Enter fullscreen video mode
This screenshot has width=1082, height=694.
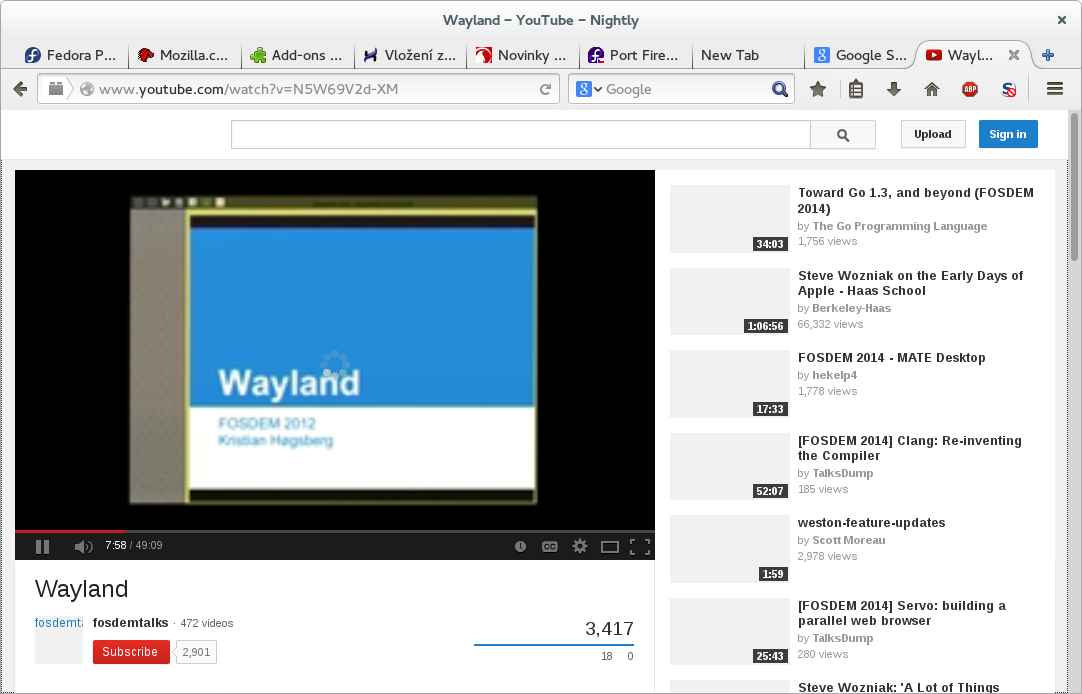click(x=640, y=547)
